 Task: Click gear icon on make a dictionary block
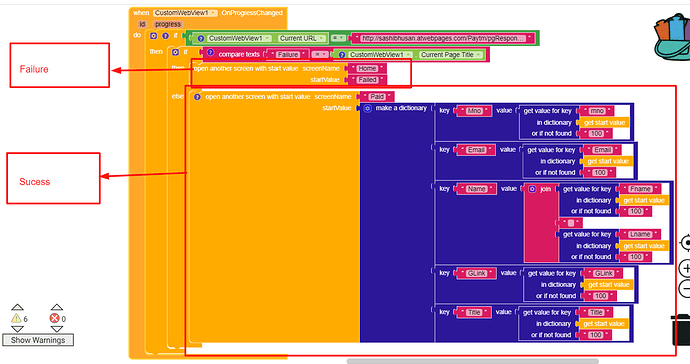pyautogui.click(x=368, y=108)
